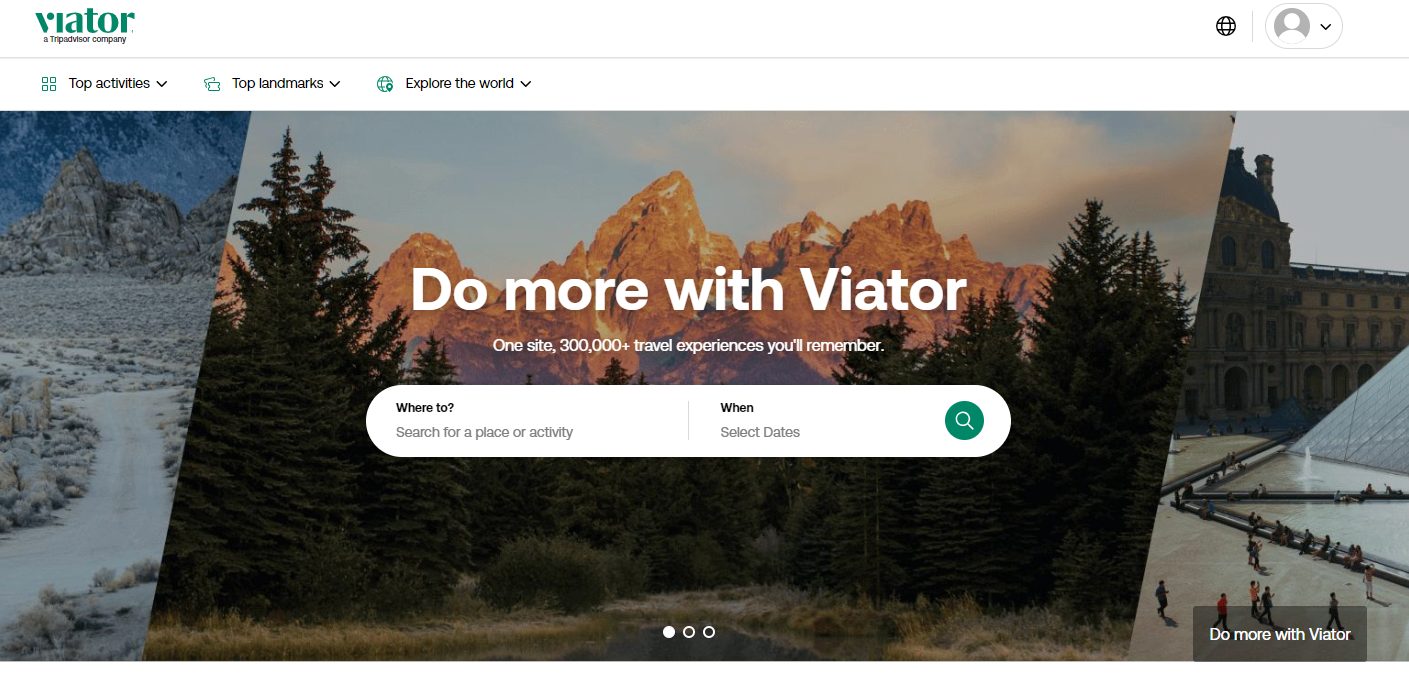The width and height of the screenshot is (1409, 683).
Task: Open the Top activities menu label
Action: coord(109,84)
